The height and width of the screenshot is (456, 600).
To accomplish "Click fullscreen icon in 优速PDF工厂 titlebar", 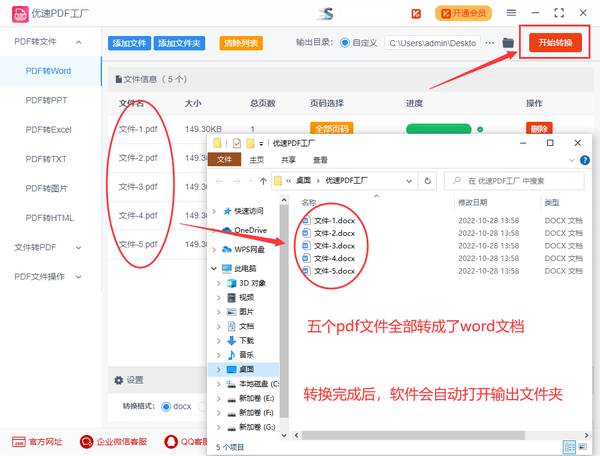I will point(559,13).
